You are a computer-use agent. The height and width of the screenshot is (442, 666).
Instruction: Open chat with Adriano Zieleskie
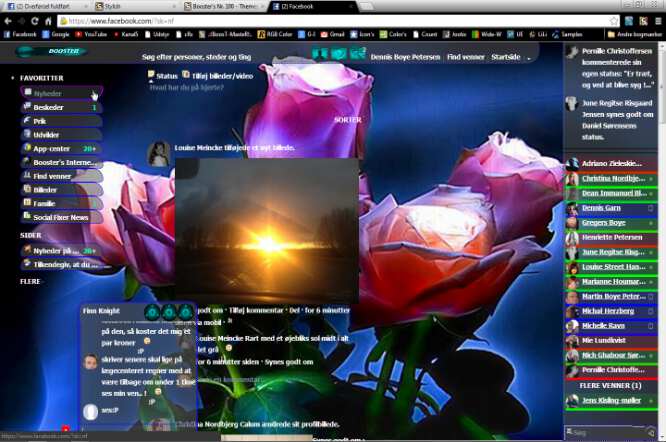611,163
